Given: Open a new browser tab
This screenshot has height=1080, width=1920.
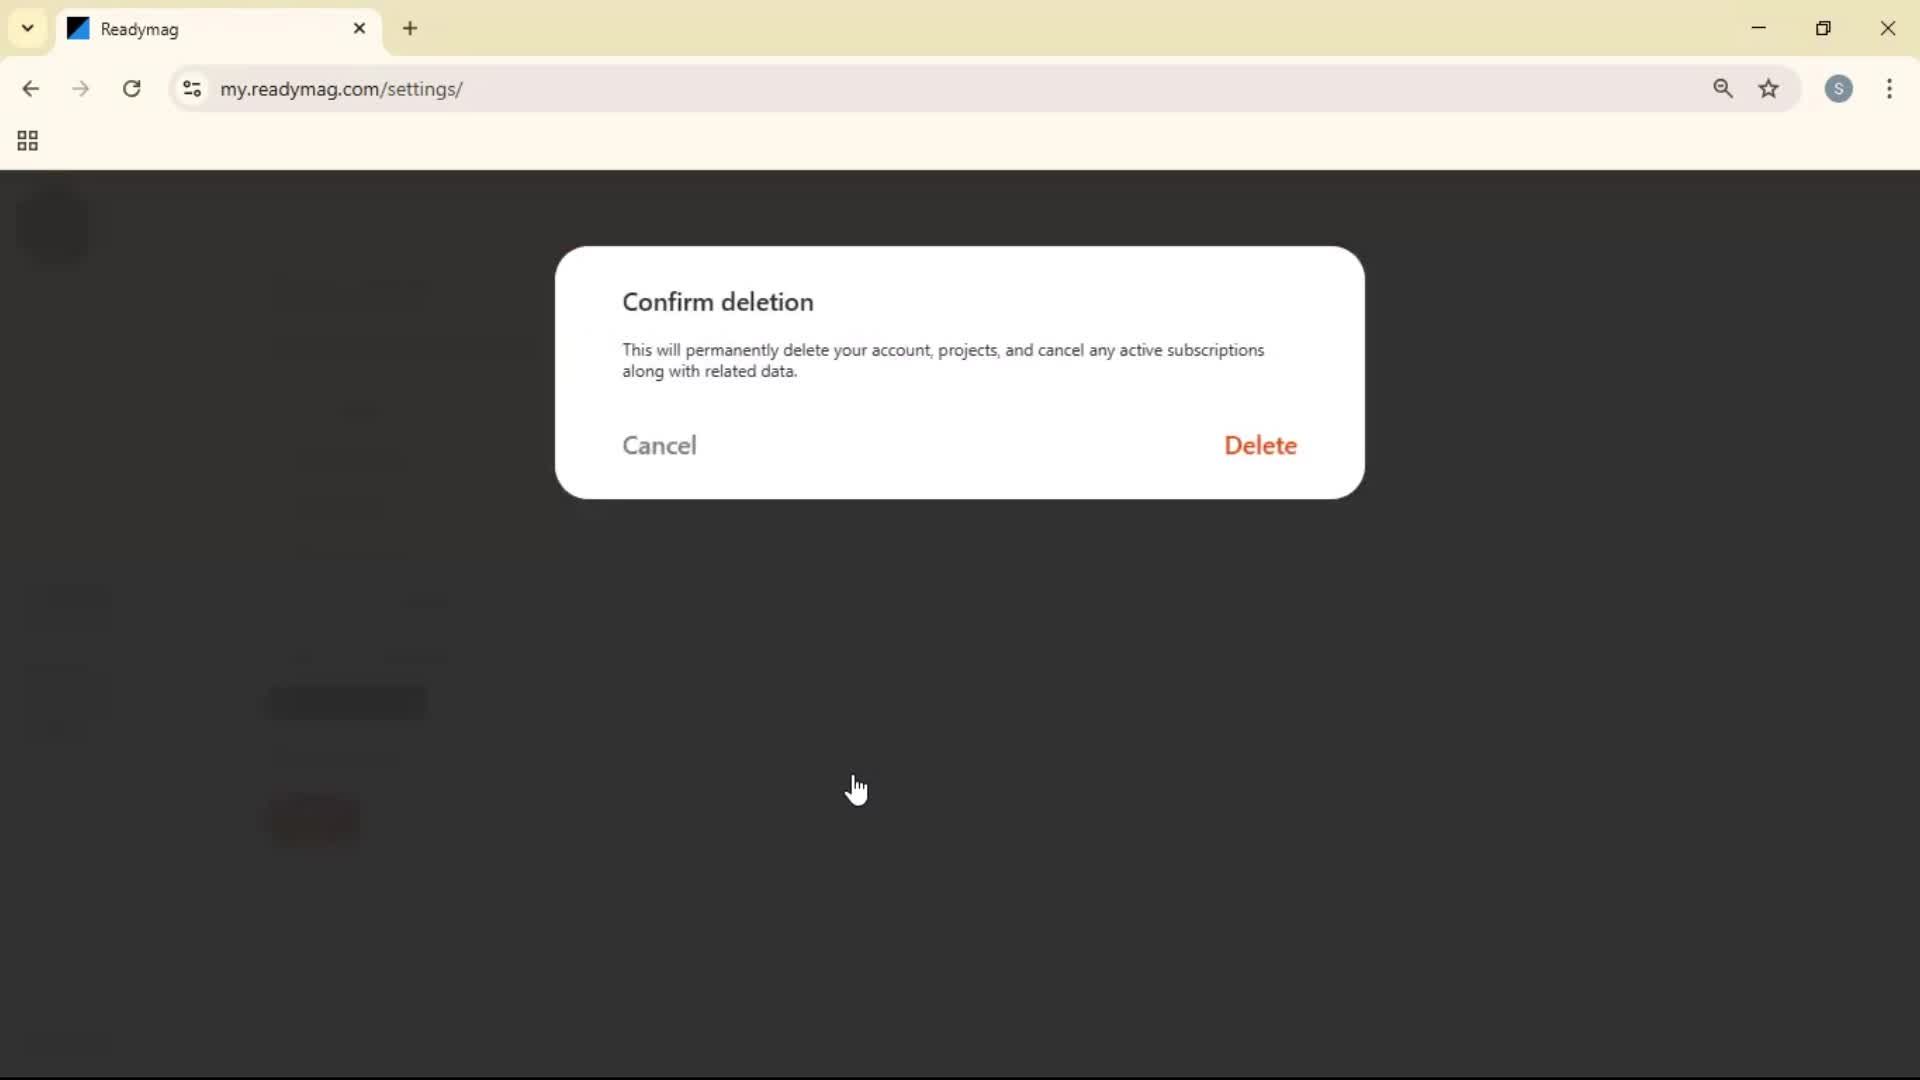Looking at the screenshot, I should (410, 28).
